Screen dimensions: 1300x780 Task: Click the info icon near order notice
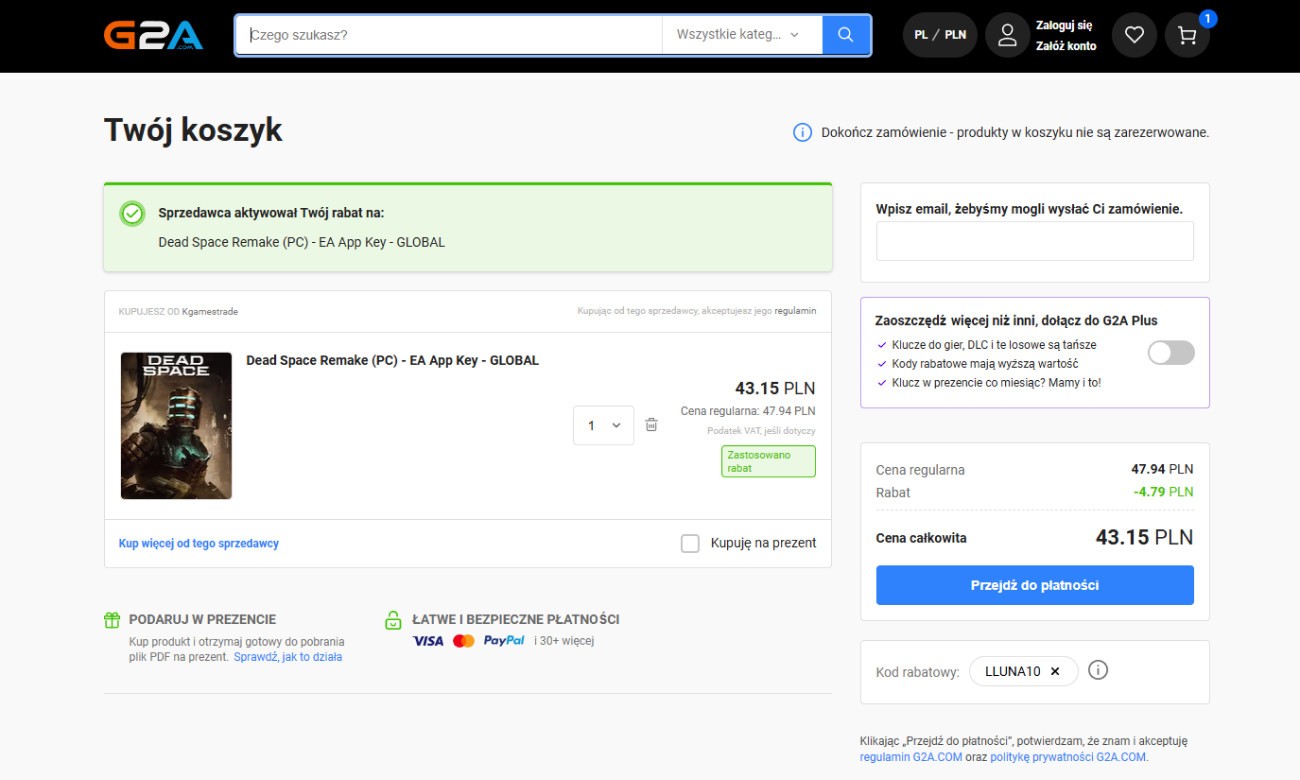802,132
